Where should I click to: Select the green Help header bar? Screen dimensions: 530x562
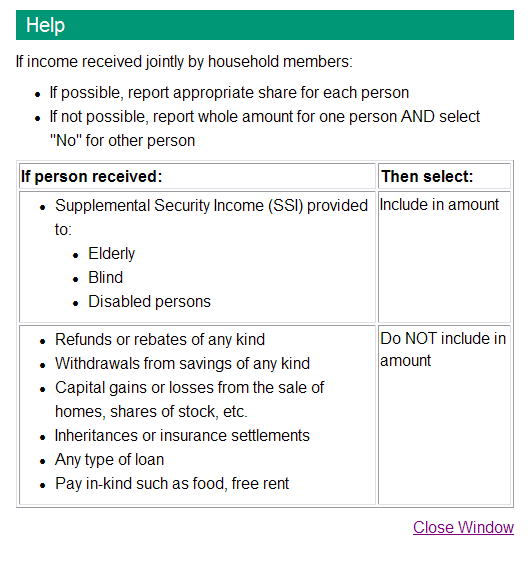[265, 25]
